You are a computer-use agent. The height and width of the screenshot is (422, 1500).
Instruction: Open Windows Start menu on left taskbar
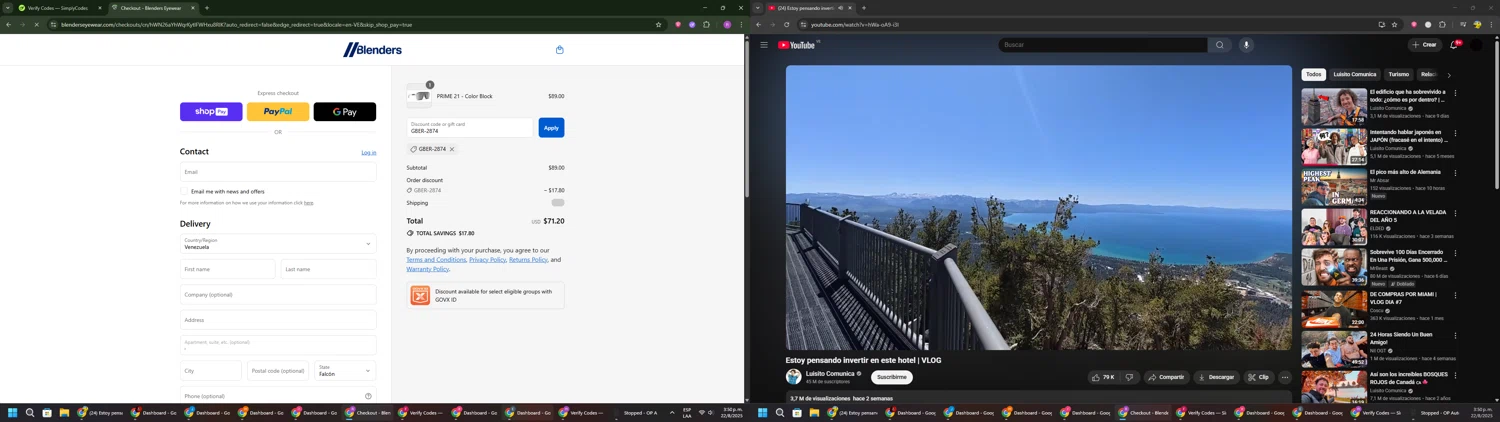tap(13, 412)
